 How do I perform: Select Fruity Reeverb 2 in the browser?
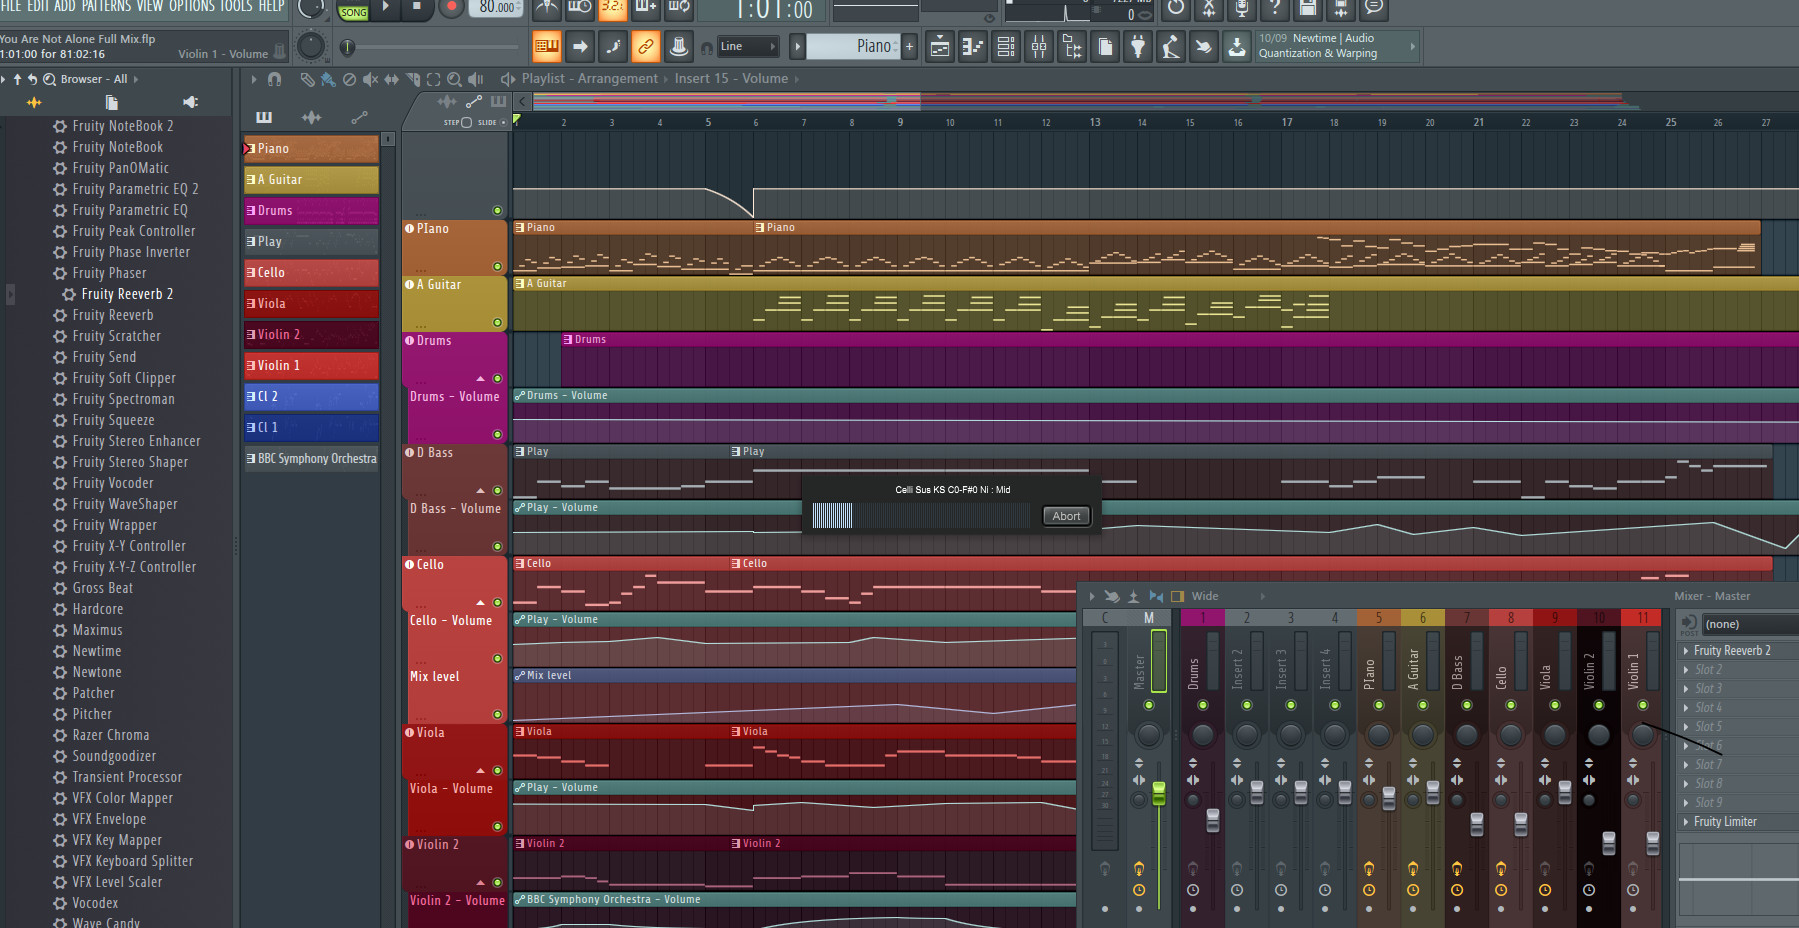(x=127, y=294)
